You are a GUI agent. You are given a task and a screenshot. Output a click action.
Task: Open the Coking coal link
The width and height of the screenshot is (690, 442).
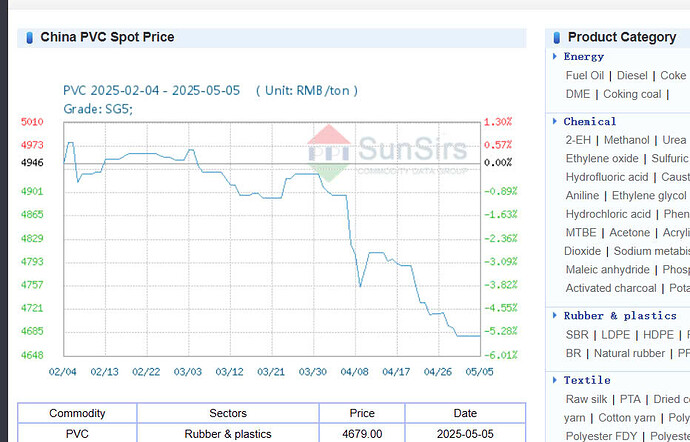pos(632,94)
